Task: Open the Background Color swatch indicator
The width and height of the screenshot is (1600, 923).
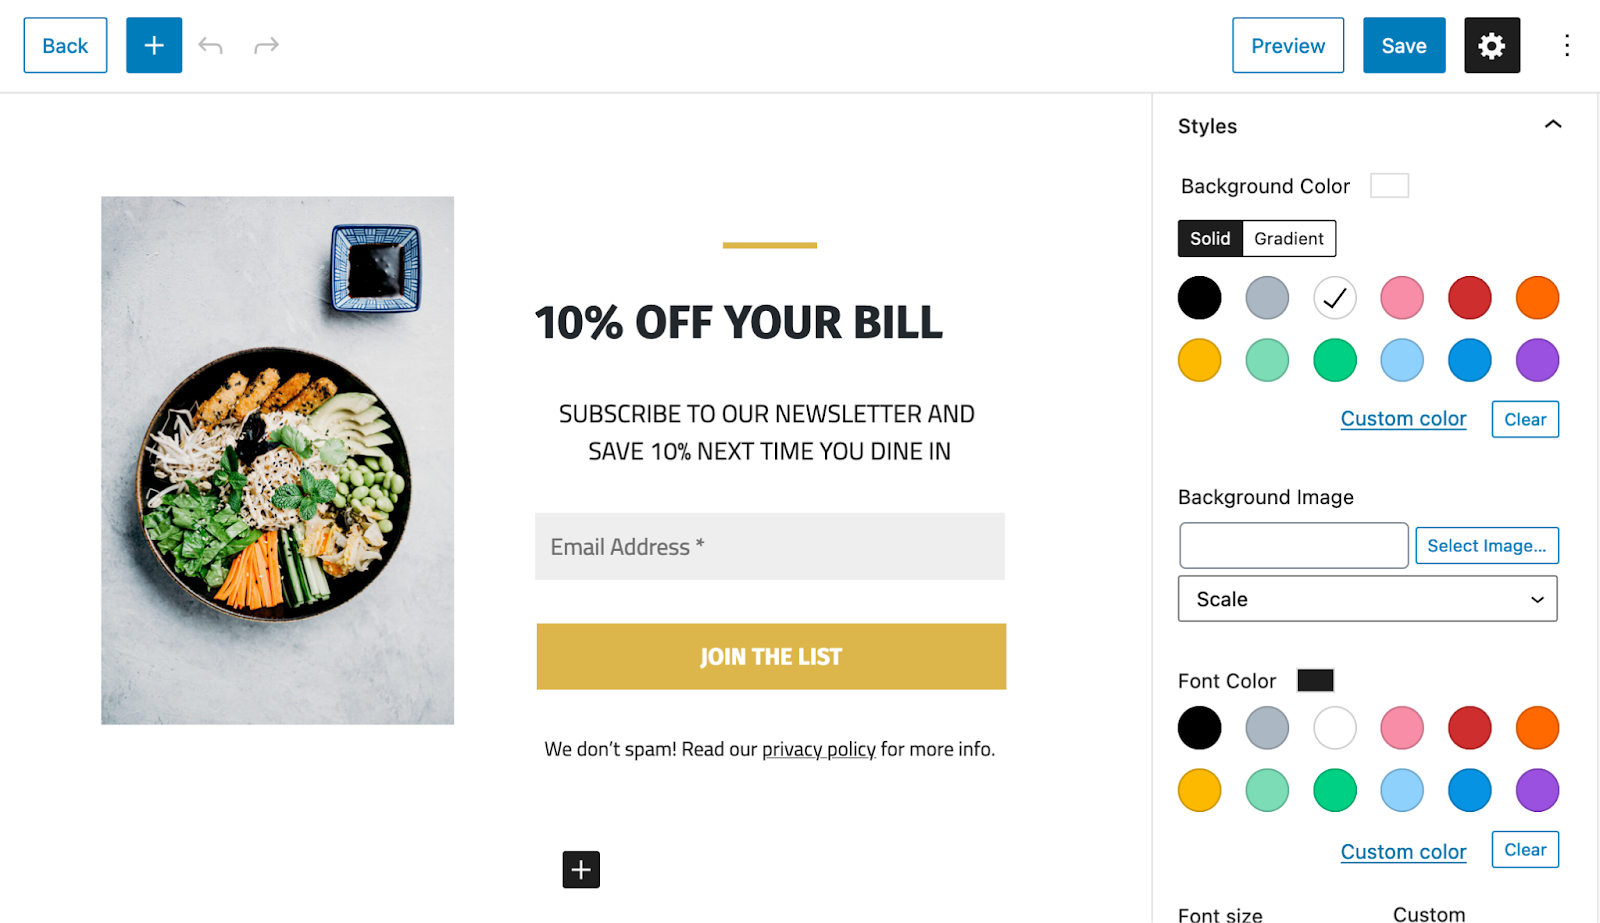Action: (x=1389, y=185)
